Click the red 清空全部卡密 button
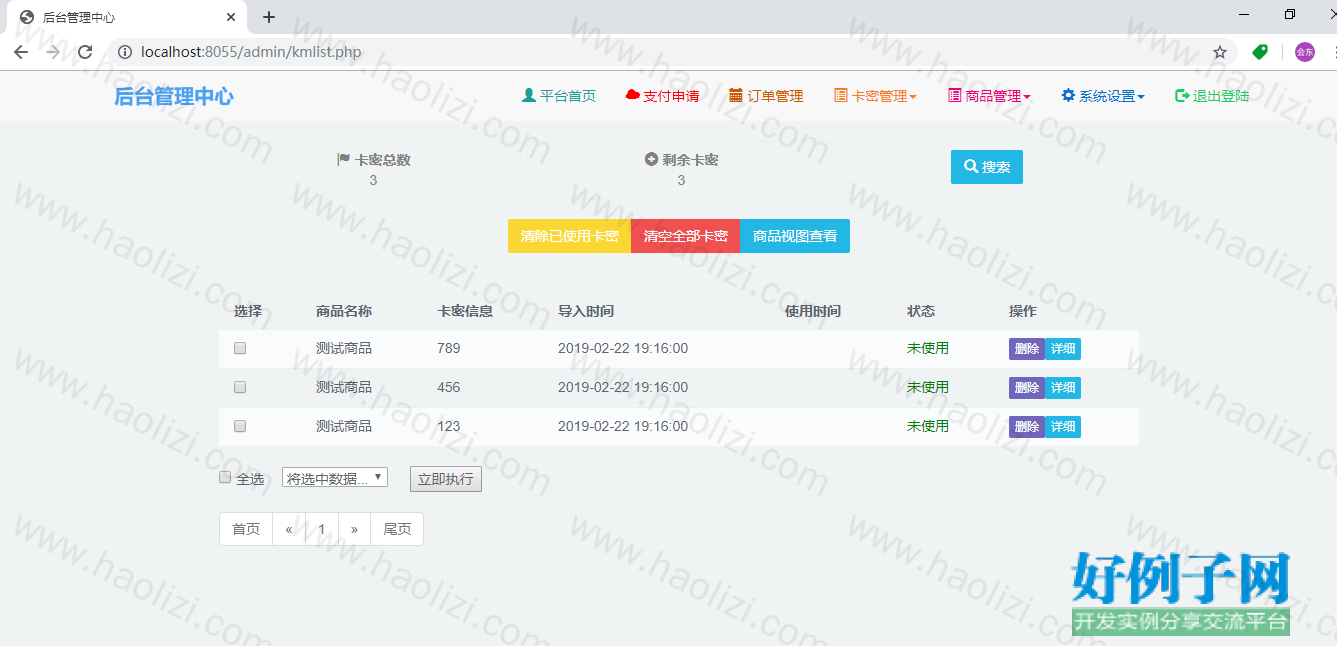This screenshot has height=646, width=1337. tap(685, 236)
